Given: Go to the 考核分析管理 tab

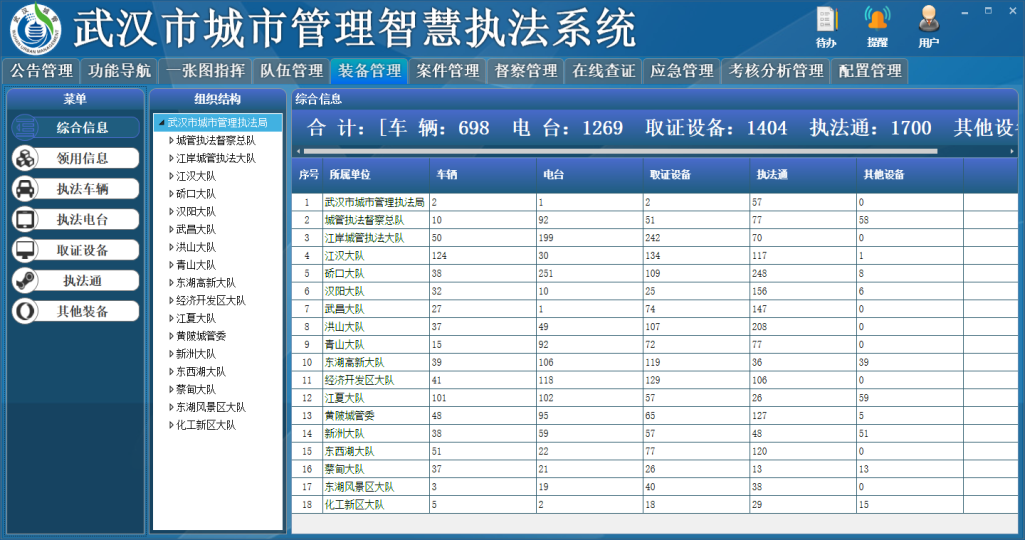Looking at the screenshot, I should (x=776, y=71).
